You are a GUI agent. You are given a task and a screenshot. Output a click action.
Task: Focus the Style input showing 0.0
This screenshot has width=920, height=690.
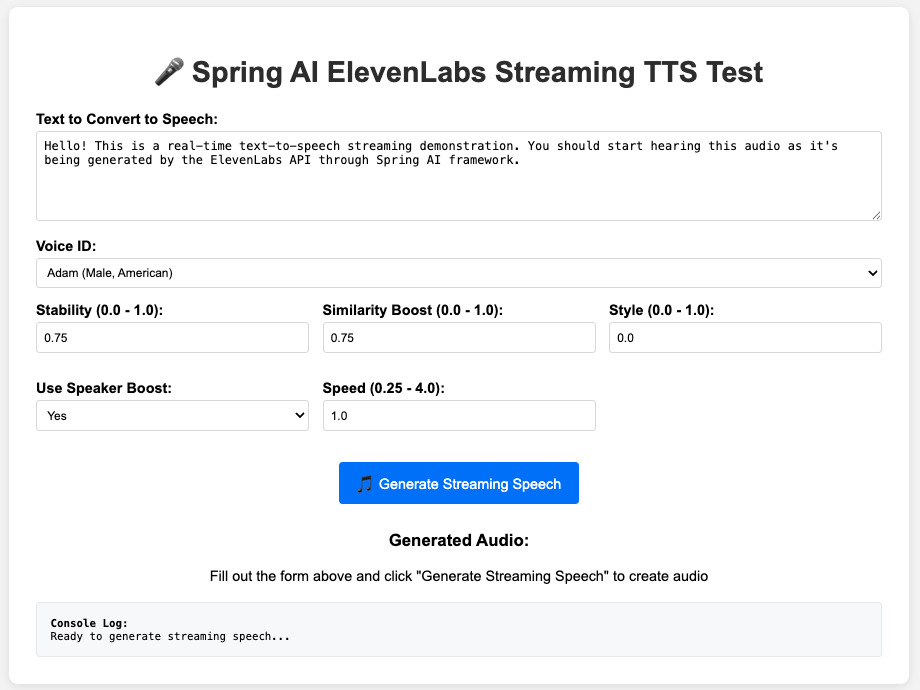[x=745, y=337]
